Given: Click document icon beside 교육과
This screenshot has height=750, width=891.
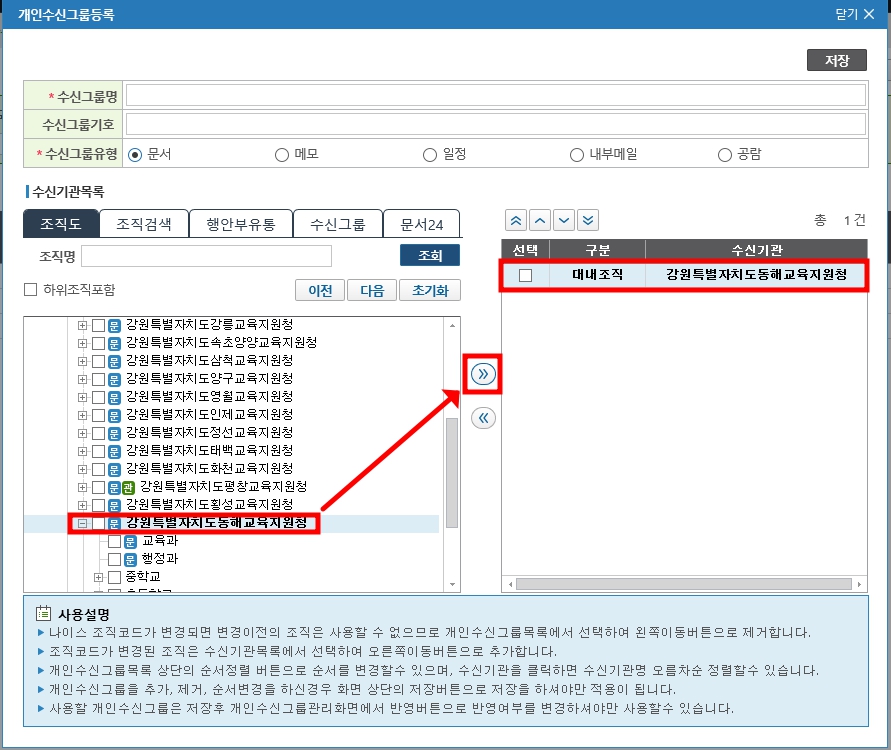Looking at the screenshot, I should [130, 541].
